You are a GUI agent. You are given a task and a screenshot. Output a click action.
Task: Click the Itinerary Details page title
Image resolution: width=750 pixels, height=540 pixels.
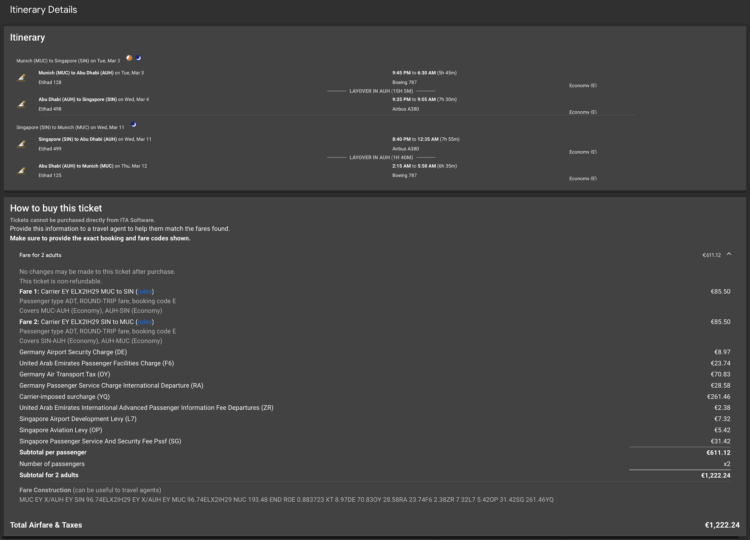click(x=44, y=10)
